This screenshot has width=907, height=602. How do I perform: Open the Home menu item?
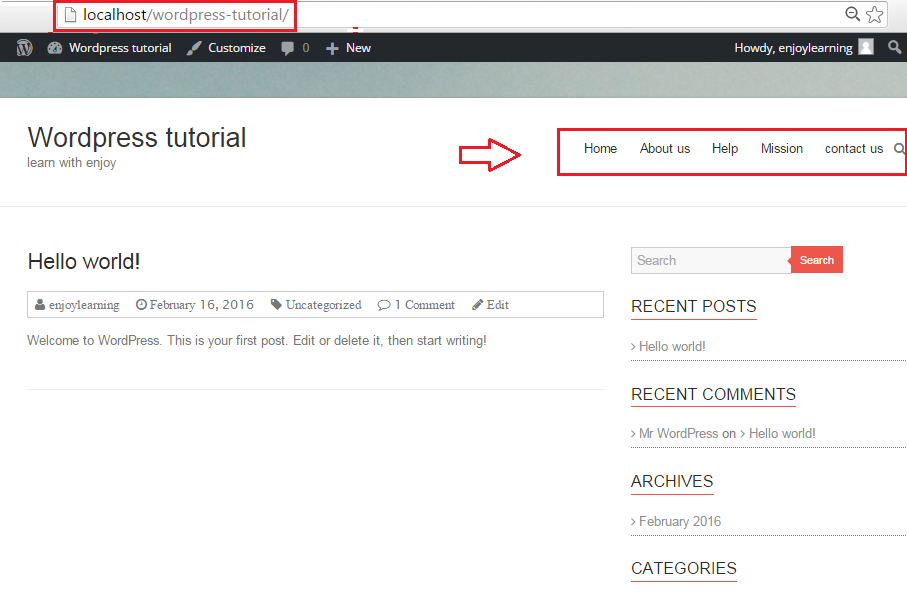[600, 149]
